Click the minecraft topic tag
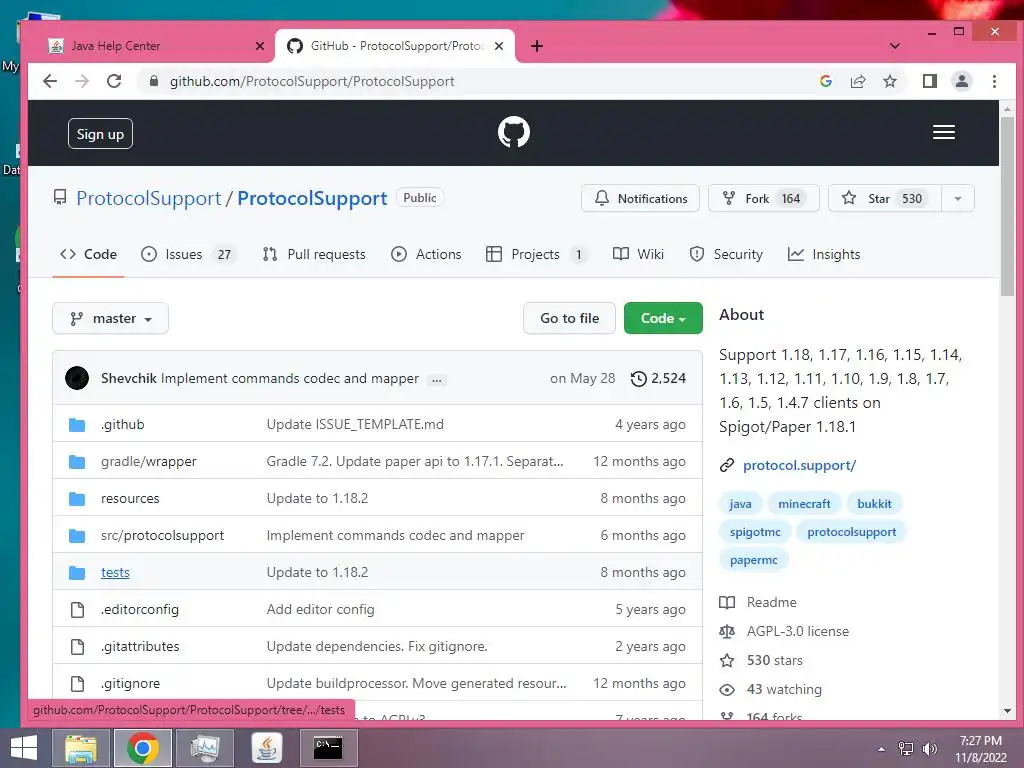The height and width of the screenshot is (768, 1024). click(x=804, y=504)
